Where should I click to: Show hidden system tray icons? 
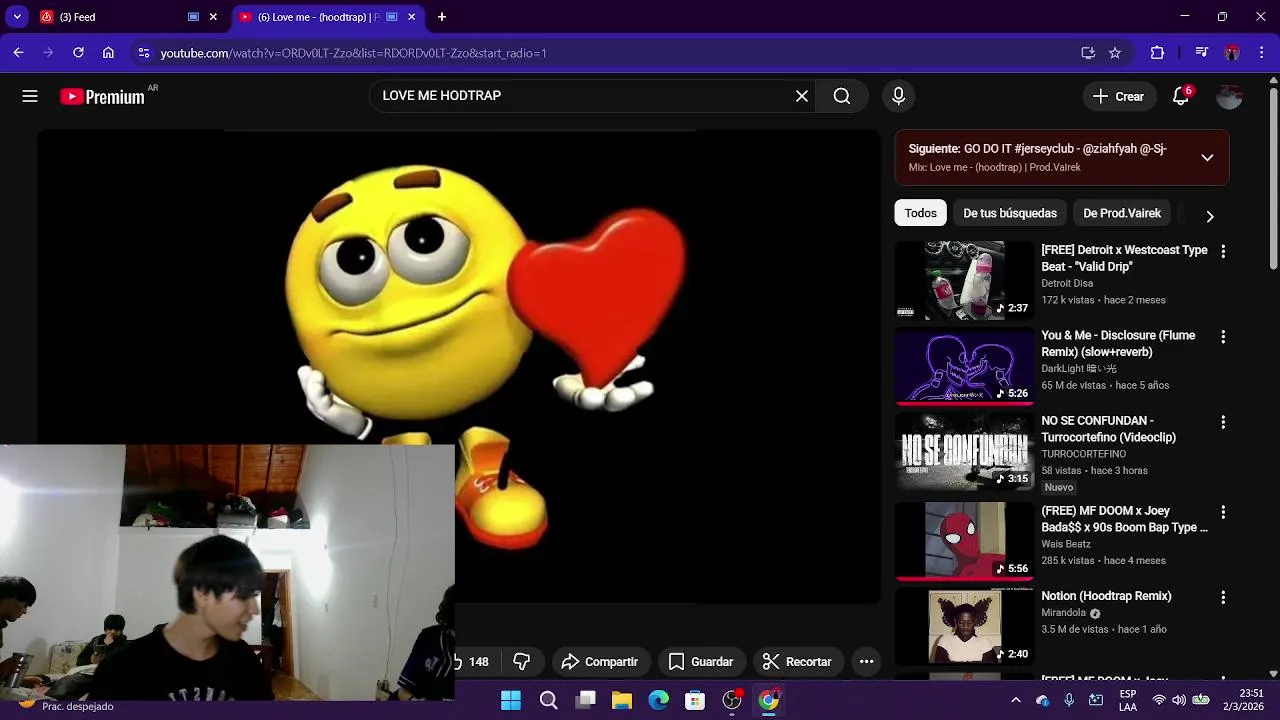coord(1016,700)
